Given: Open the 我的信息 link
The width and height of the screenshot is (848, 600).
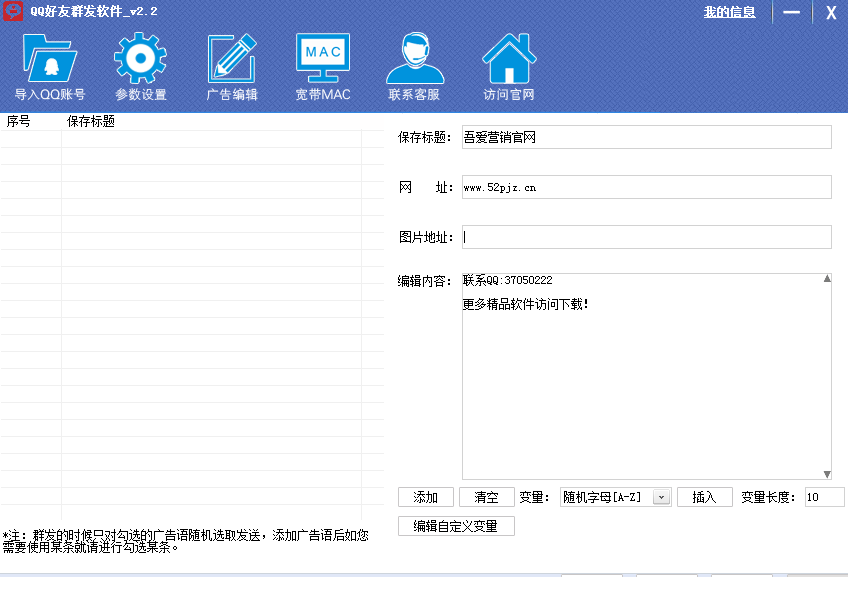Looking at the screenshot, I should pos(729,12).
